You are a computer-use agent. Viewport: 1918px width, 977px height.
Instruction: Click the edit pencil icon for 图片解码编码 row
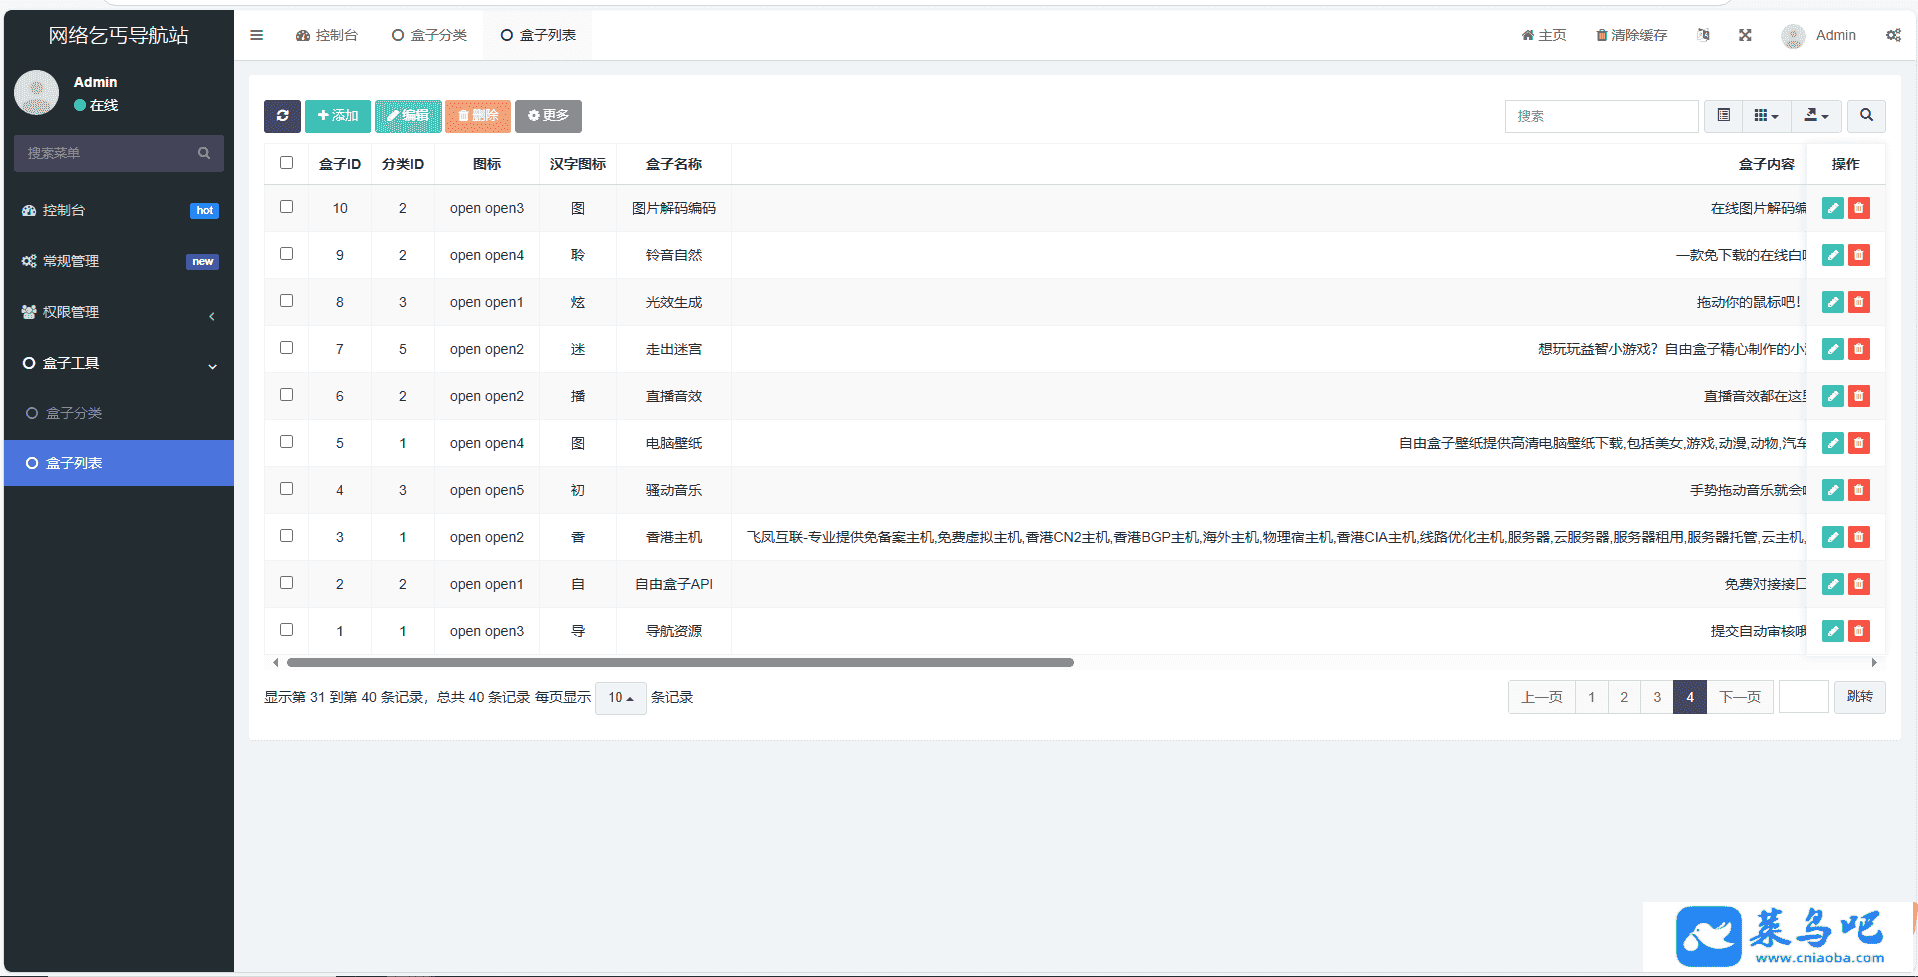[1832, 208]
